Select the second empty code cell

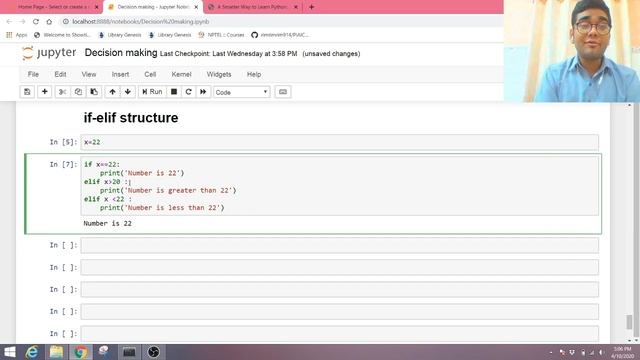340,267
